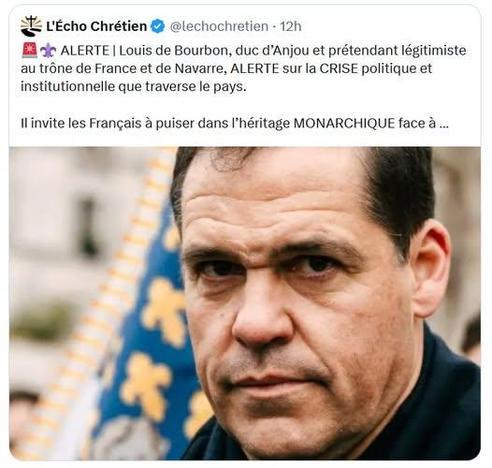
Task: Click the name Louis de Bourbon
Action: tap(175, 51)
